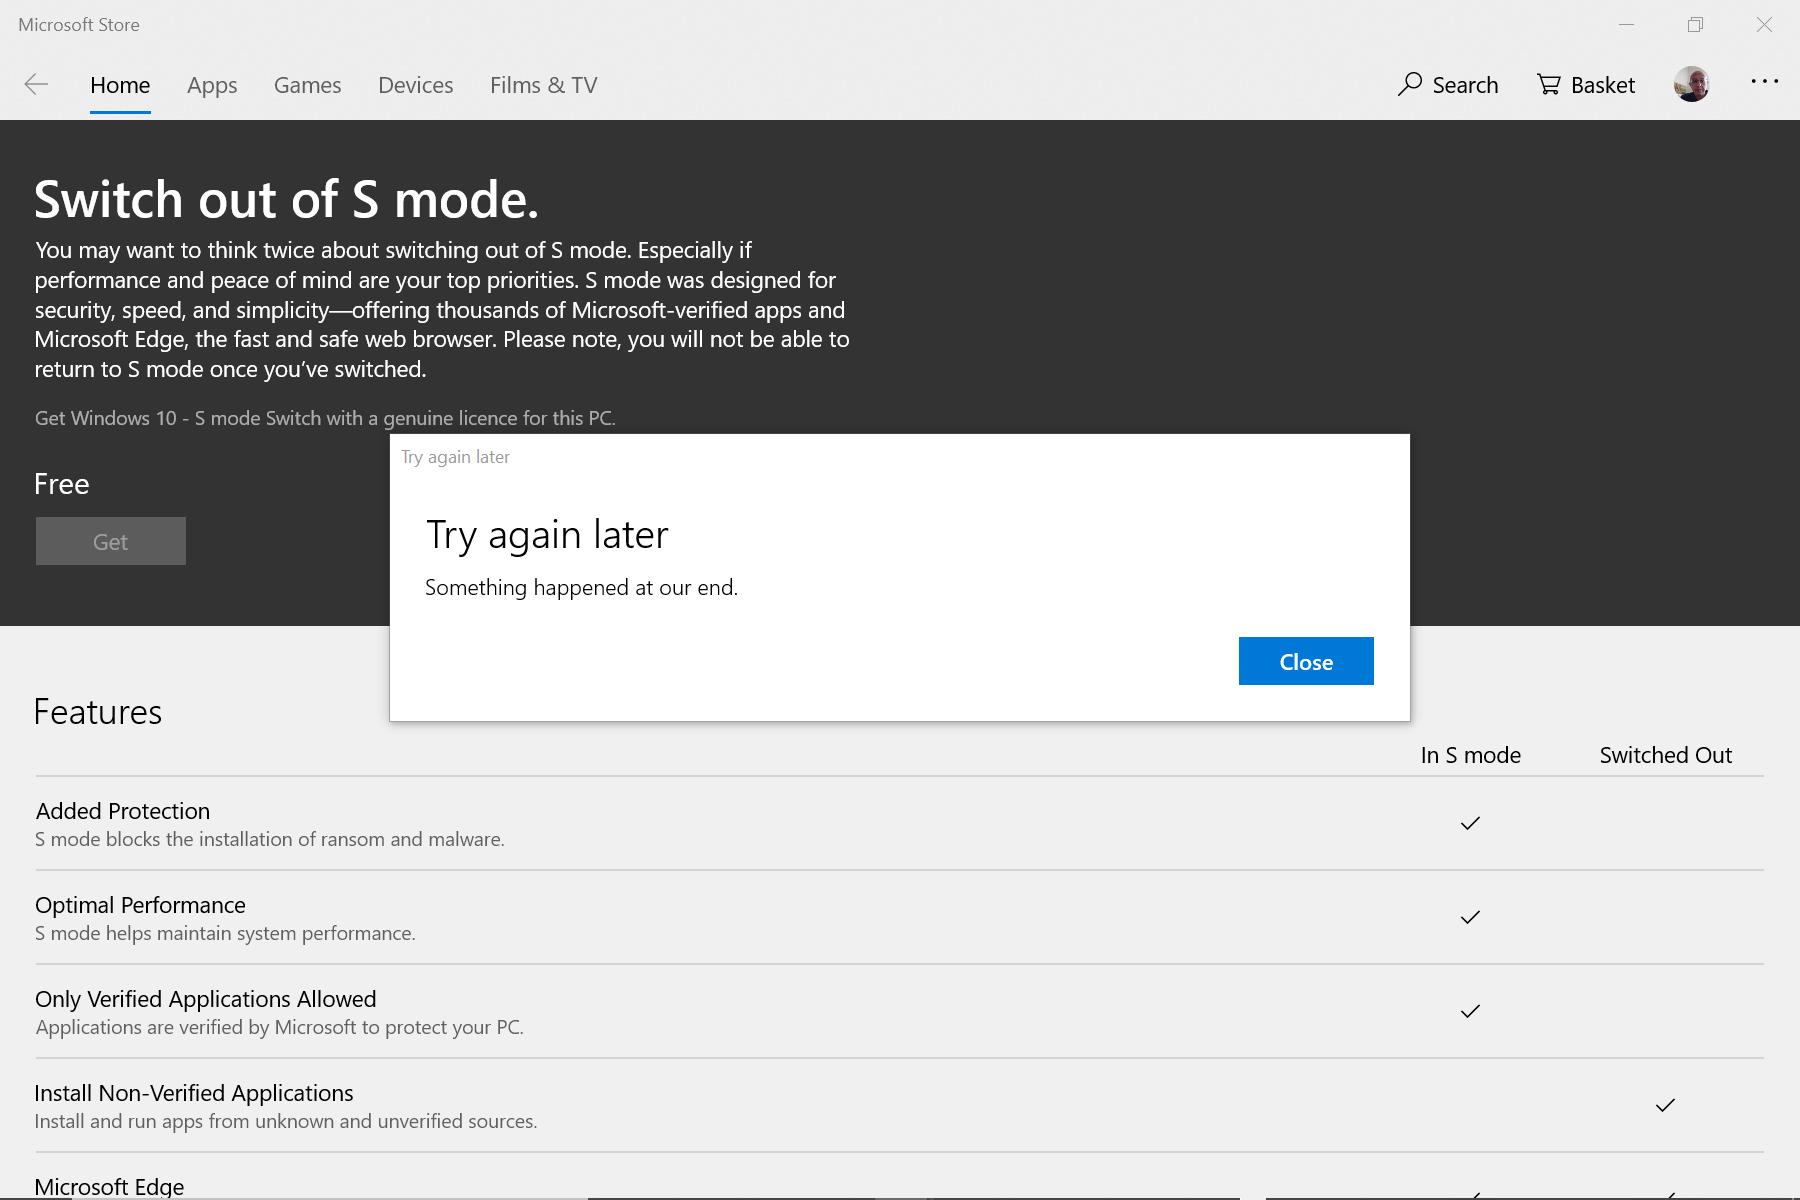Click the 'Optimal Performance' feature title
Viewport: 1800px width, 1200px height.
[x=140, y=905]
